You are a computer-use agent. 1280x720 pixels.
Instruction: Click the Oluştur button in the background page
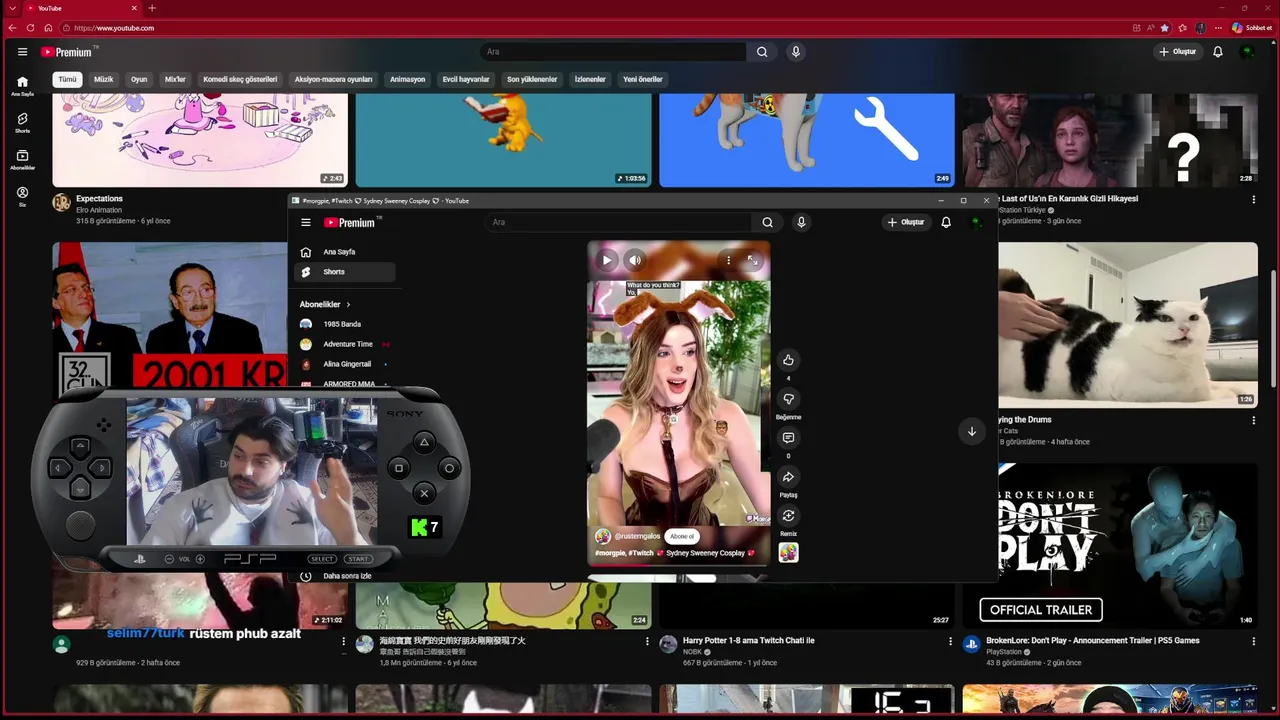(1178, 52)
